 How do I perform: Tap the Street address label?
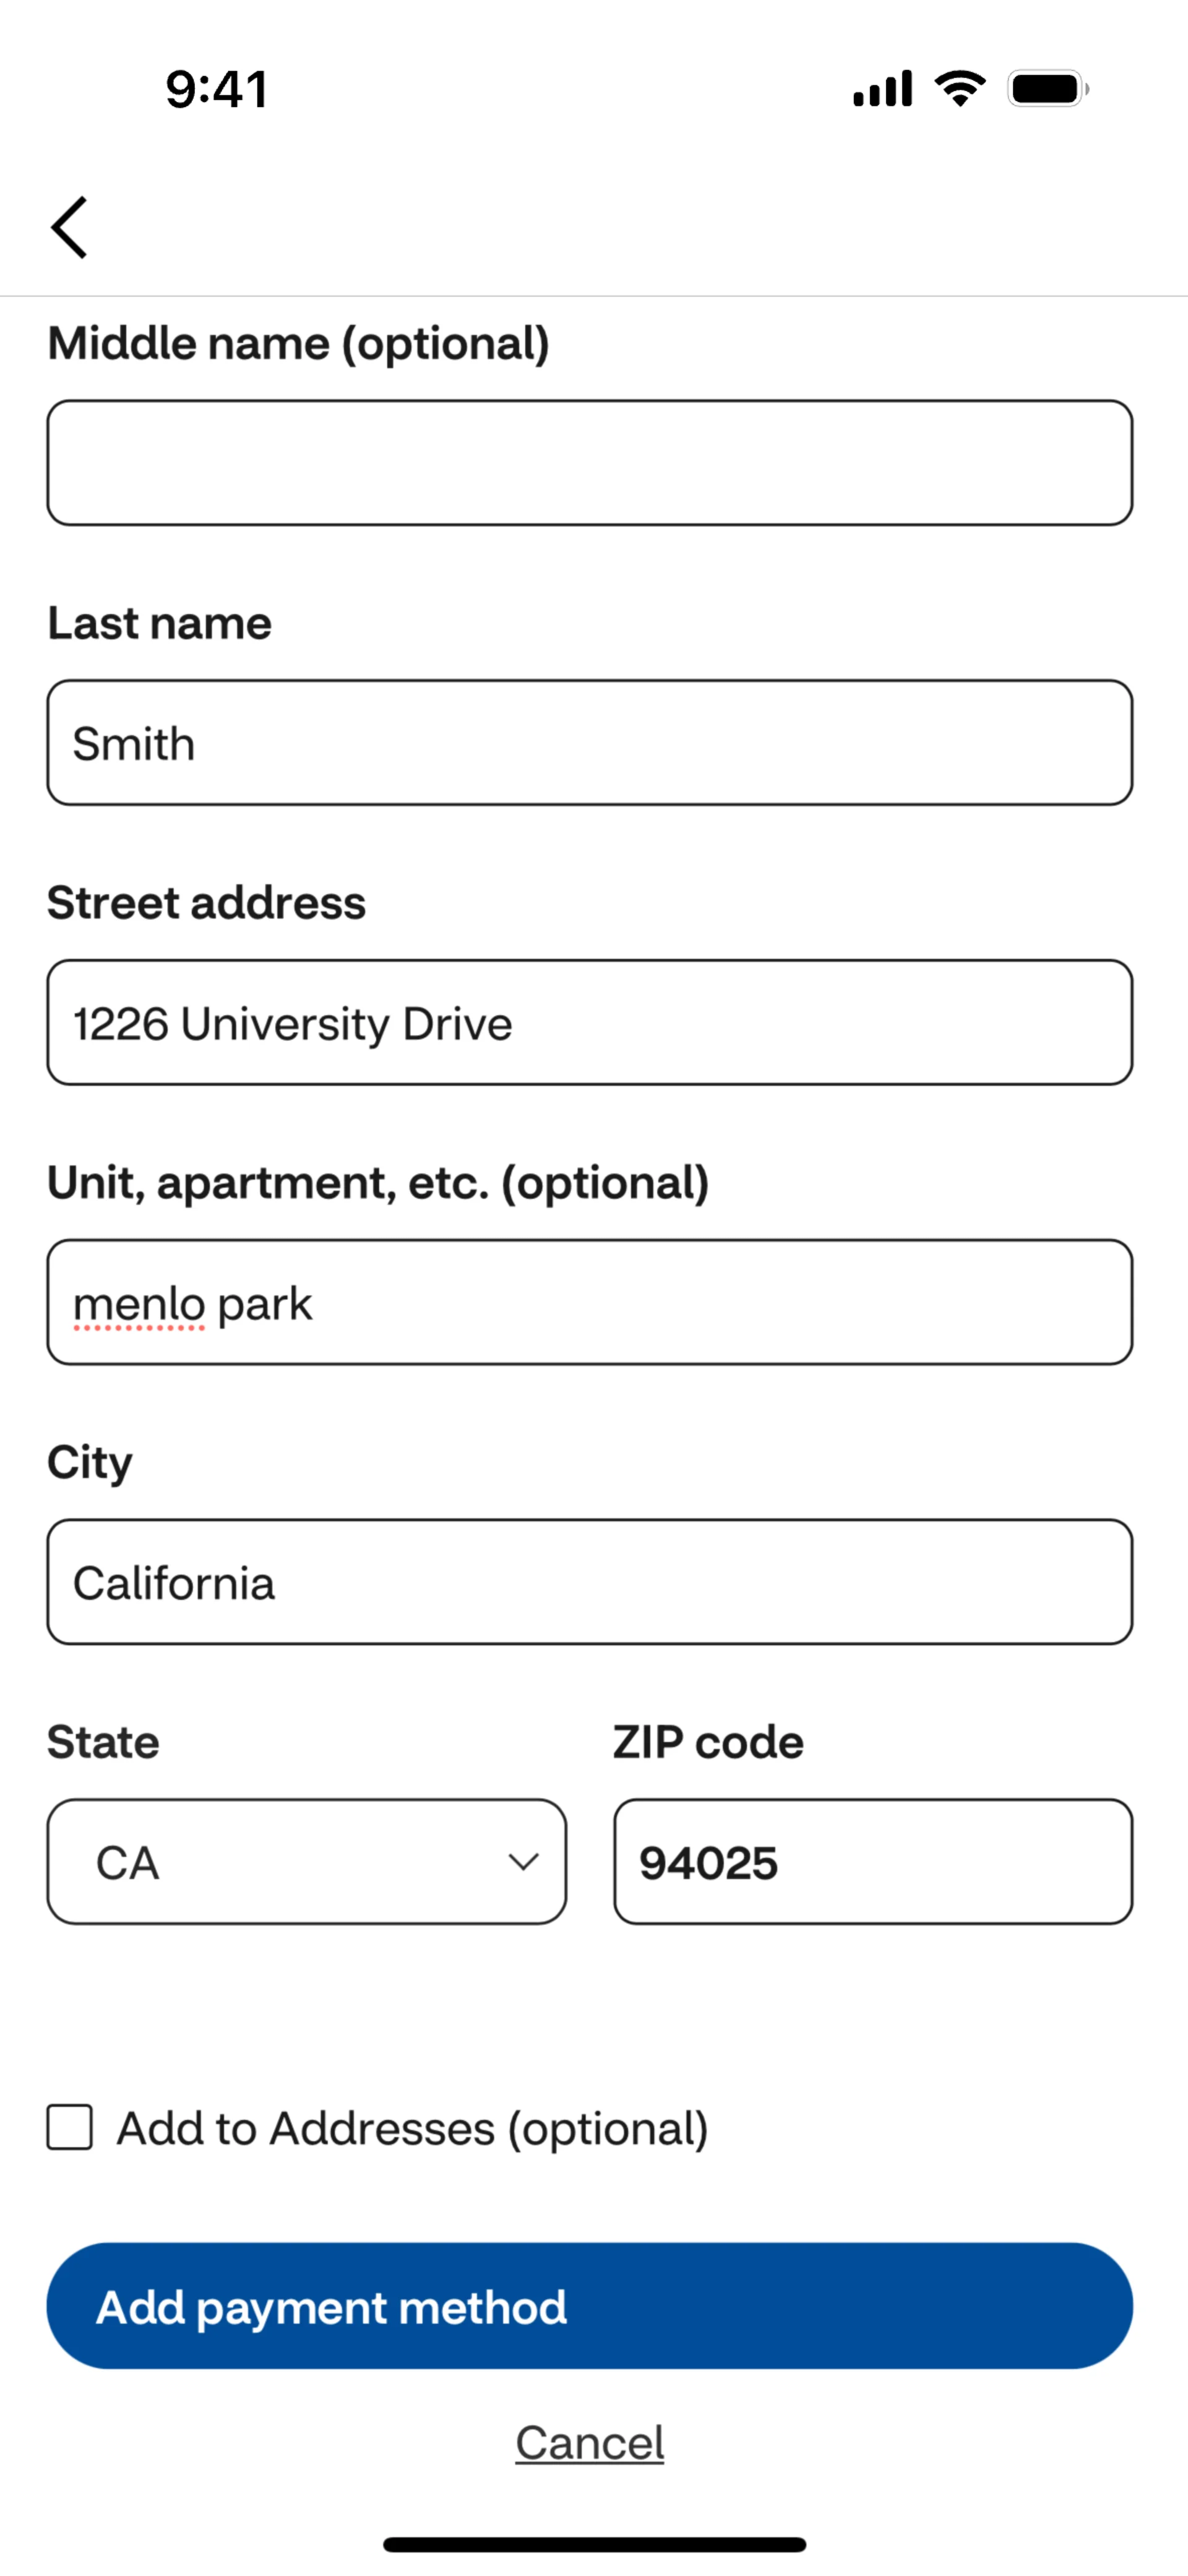(207, 903)
